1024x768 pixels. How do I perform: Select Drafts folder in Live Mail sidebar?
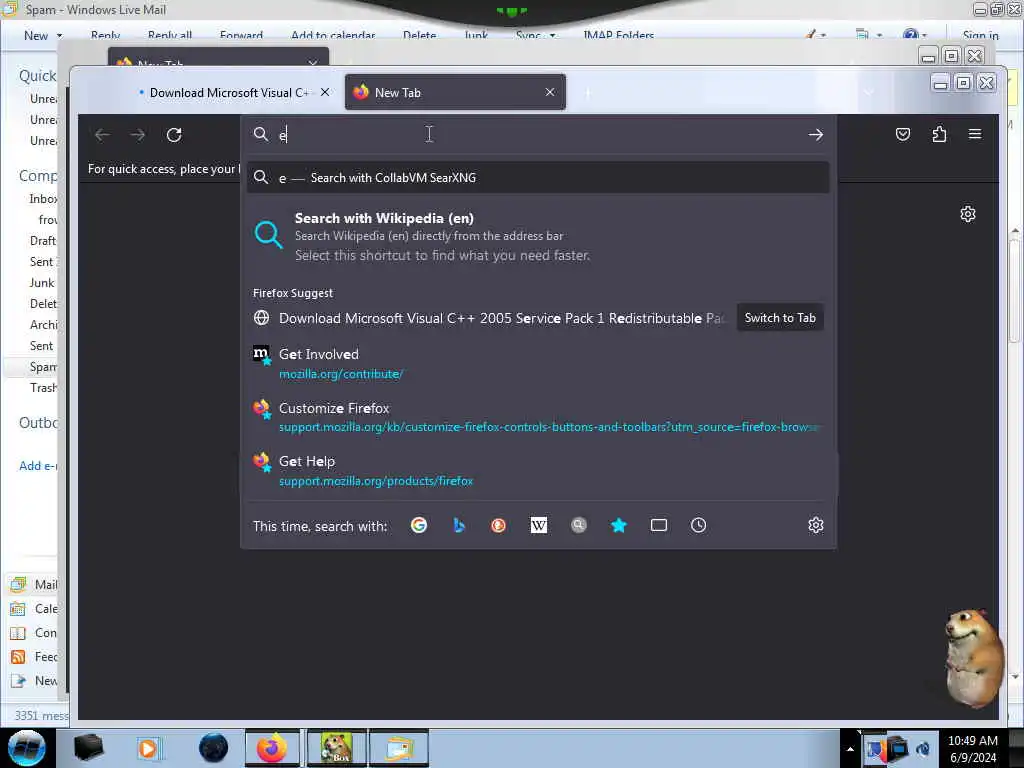pyautogui.click(x=43, y=241)
